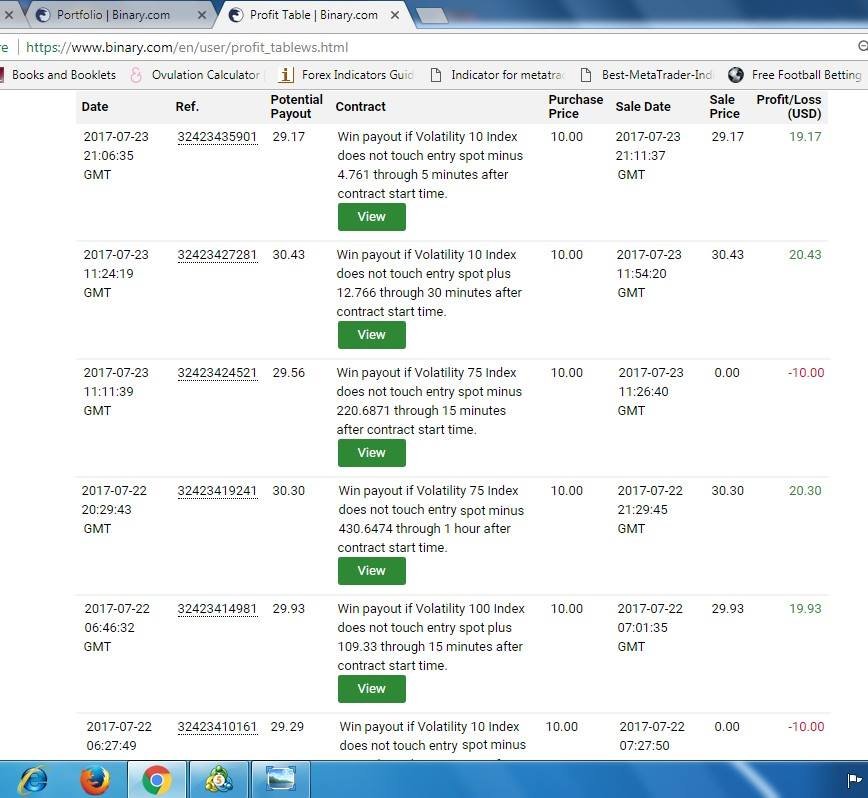Click Ovulation Calculator bookmark icon
This screenshot has width=868, height=798.
coord(136,75)
